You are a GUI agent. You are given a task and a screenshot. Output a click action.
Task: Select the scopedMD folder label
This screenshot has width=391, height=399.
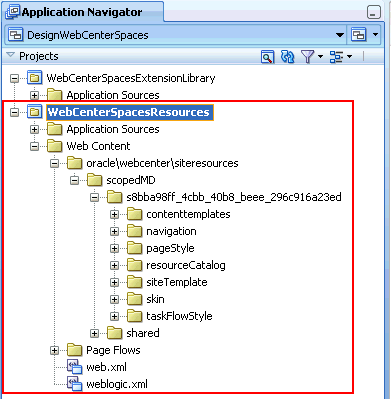pos(131,180)
